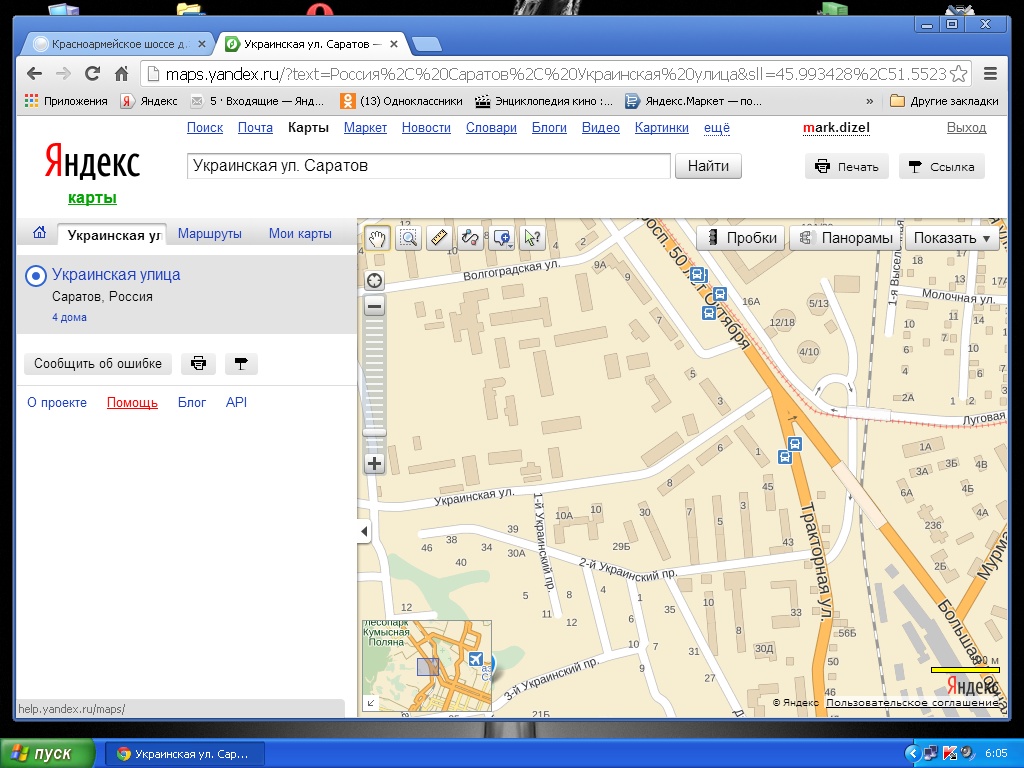
Task: Click the overview mini map thumbnail
Action: 427,665
